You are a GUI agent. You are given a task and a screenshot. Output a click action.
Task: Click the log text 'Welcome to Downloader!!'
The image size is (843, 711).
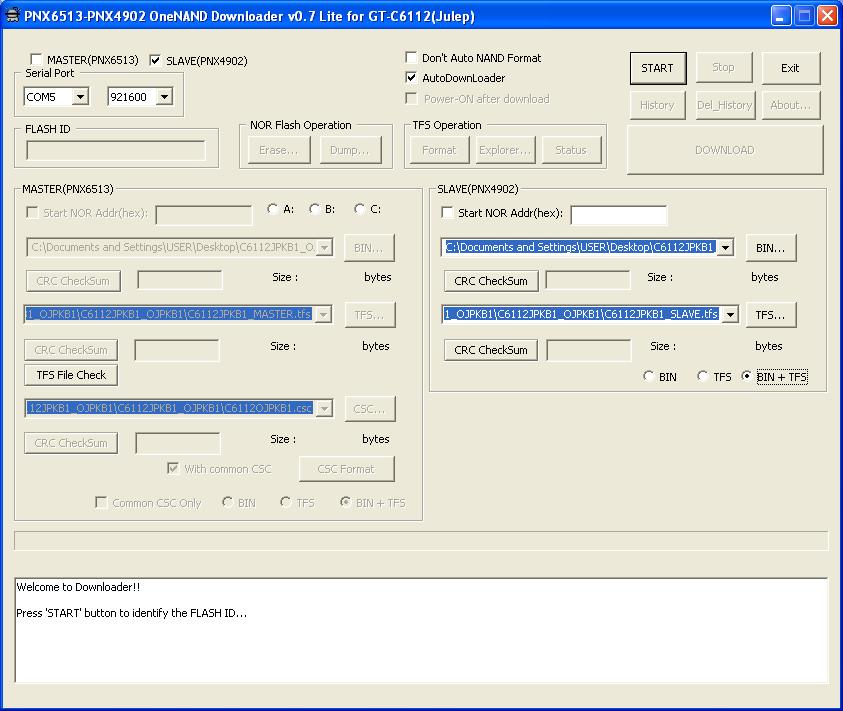[x=78, y=587]
